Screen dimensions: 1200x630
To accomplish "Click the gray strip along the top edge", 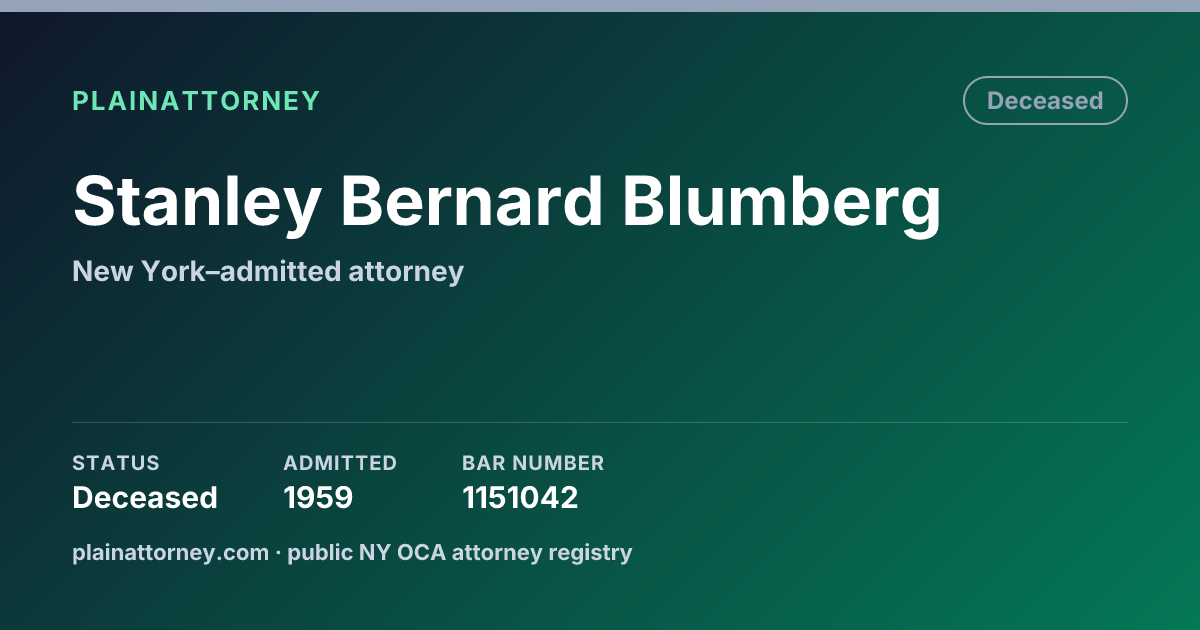I will [x=600, y=6].
